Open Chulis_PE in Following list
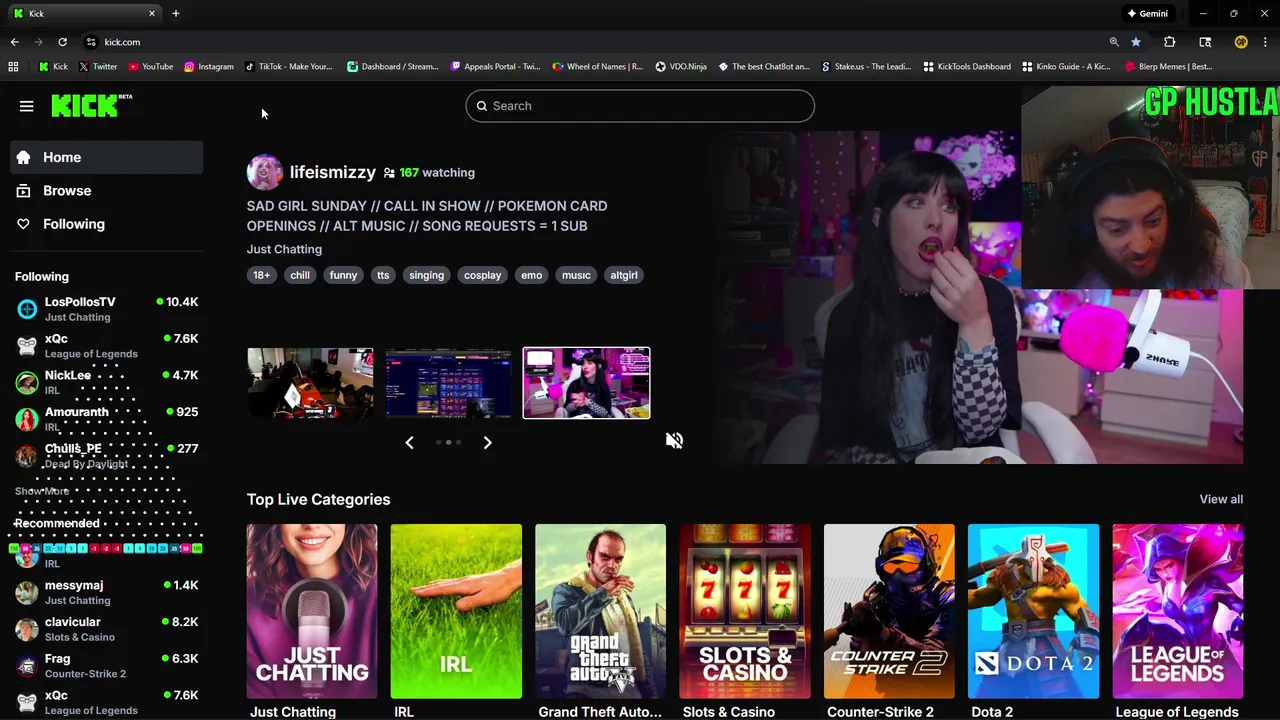 coord(107,456)
